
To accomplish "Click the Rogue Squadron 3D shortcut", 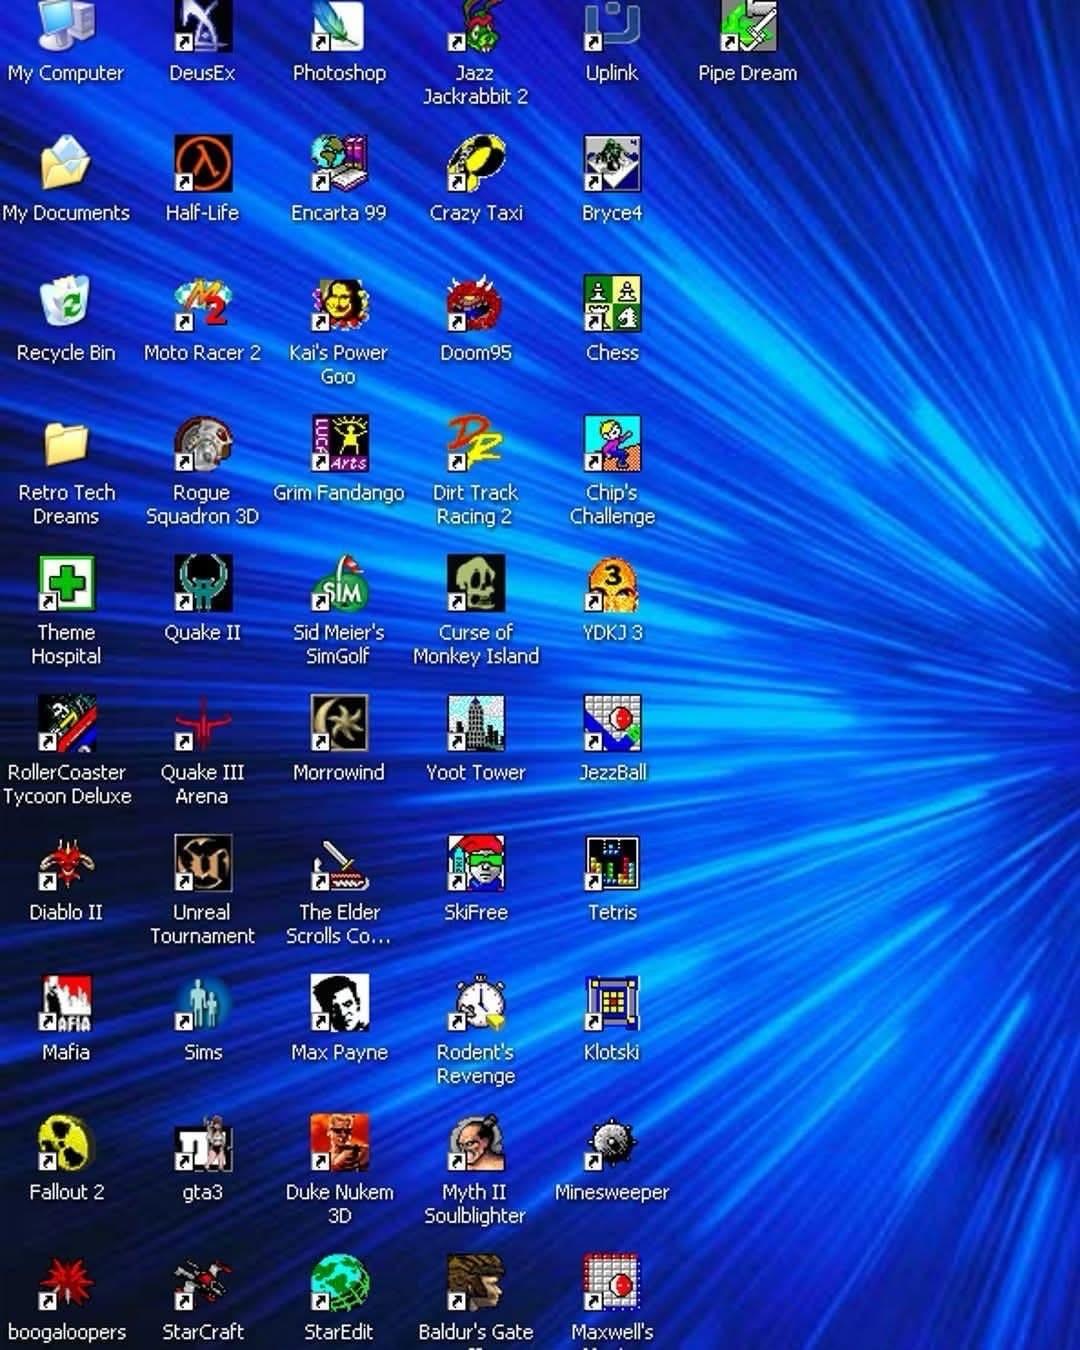I will coord(203,443).
